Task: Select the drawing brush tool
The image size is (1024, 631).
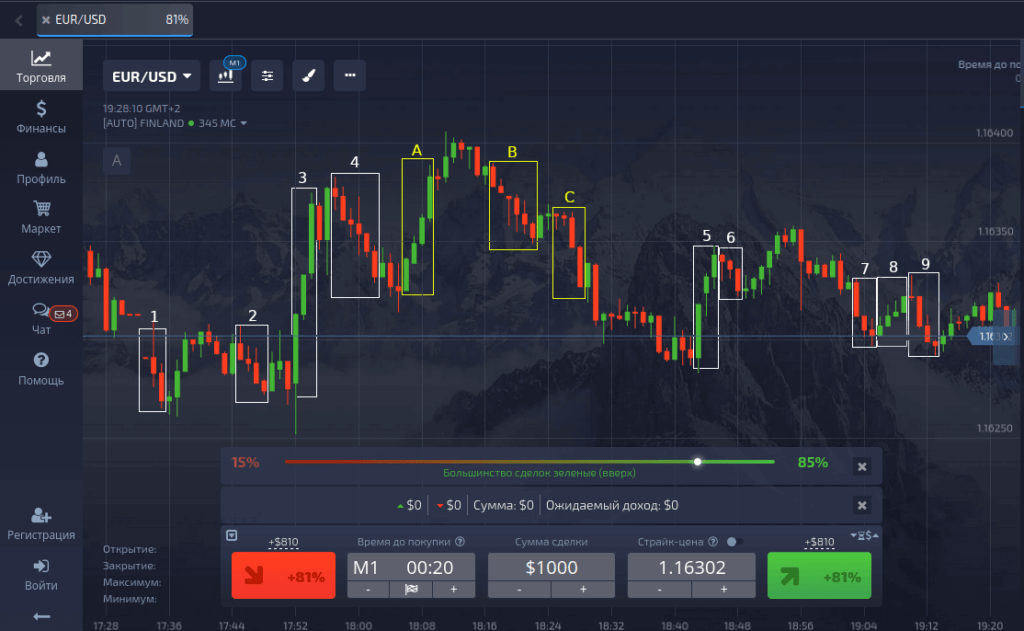Action: (308, 76)
